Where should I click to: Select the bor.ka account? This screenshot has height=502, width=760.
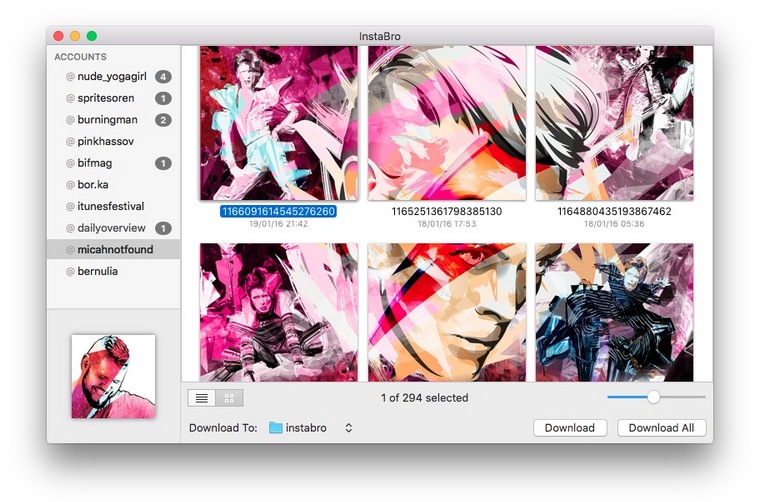point(114,185)
